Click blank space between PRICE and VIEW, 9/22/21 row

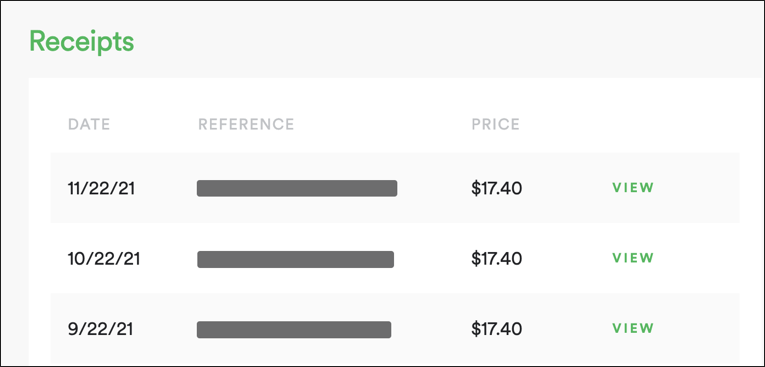tap(567, 329)
